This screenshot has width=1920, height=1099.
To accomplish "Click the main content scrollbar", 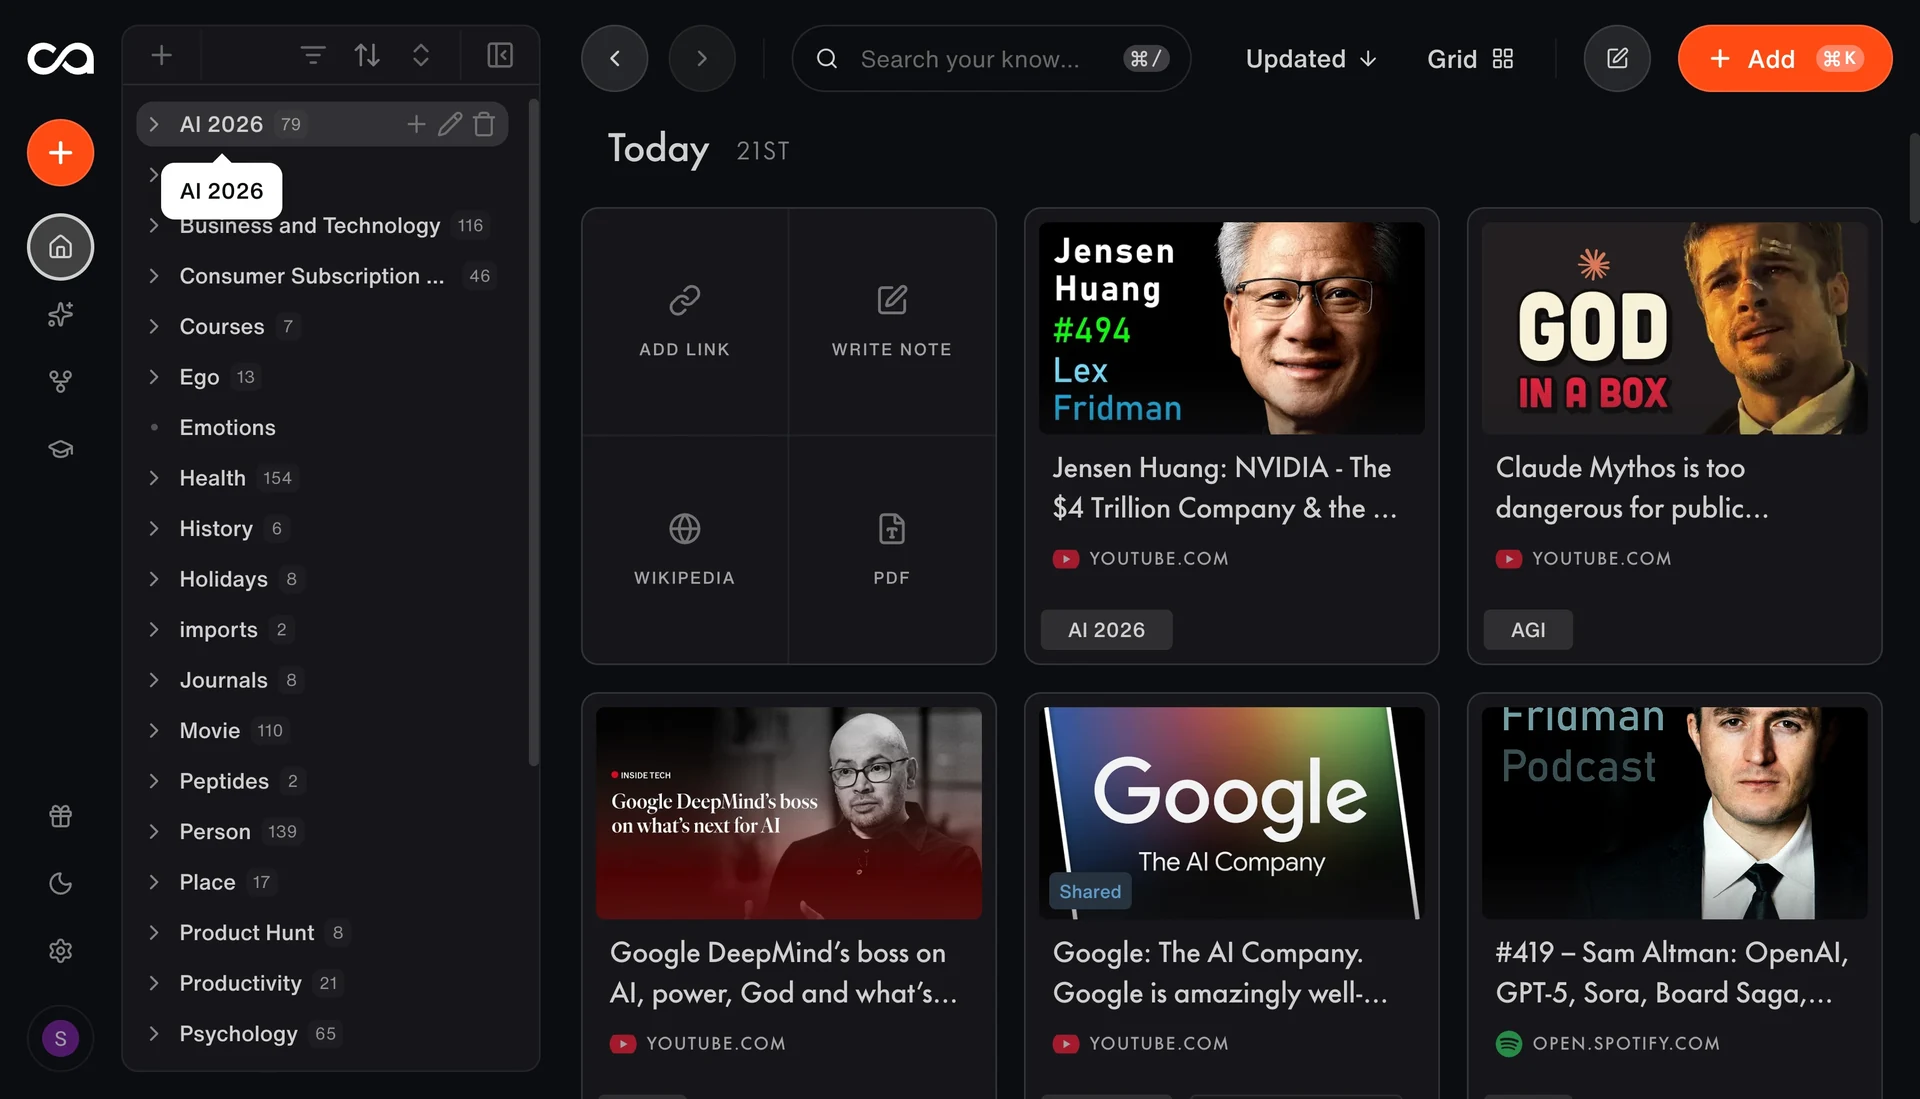I will click(1914, 178).
